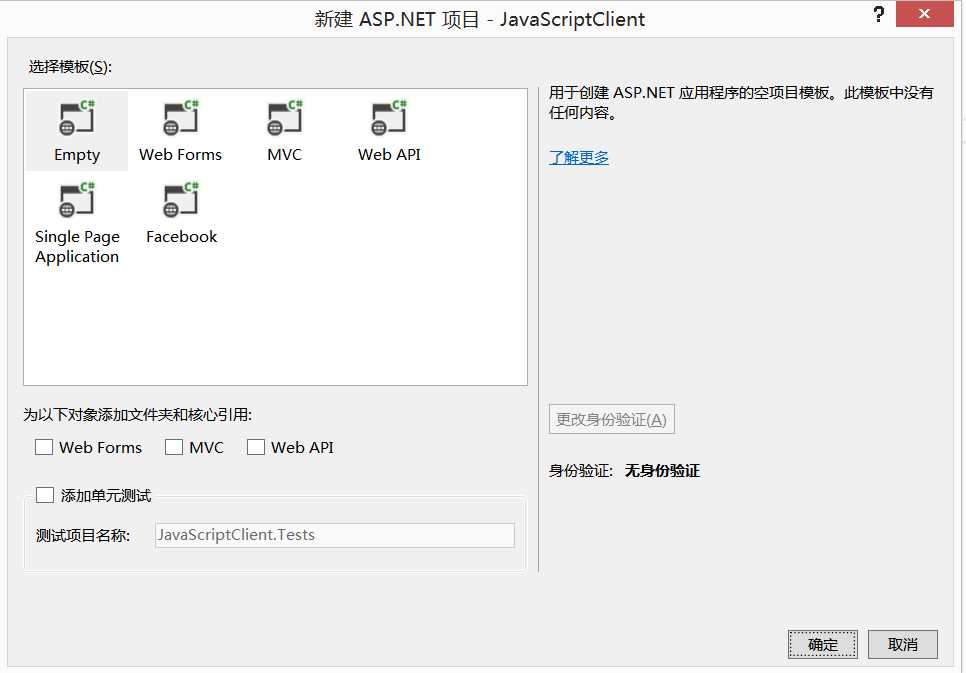Click the 选择模板(S) label
The height and width of the screenshot is (673, 966).
[x=70, y=67]
